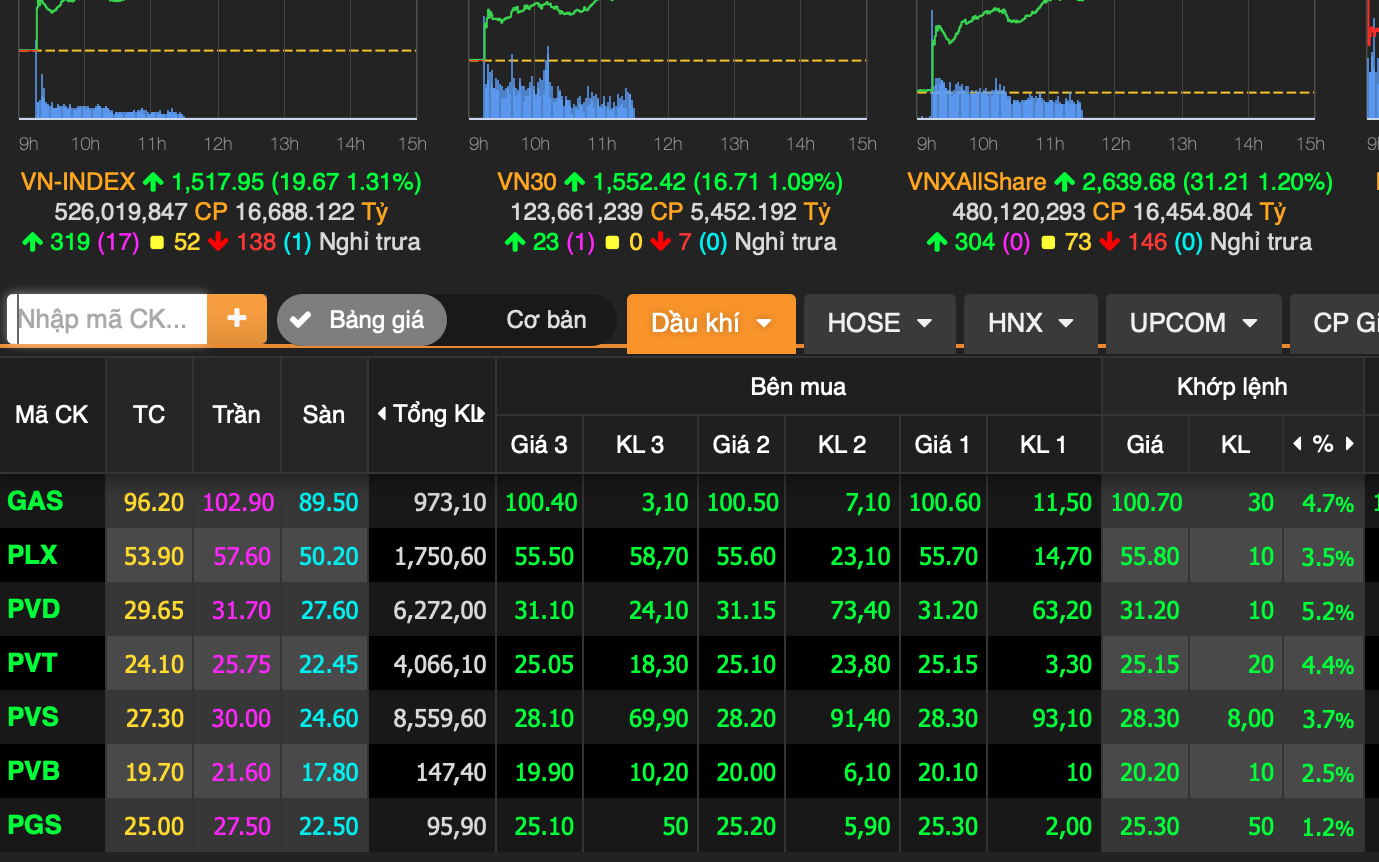1379x862 pixels.
Task: Click the TC column header
Action: coord(149,415)
